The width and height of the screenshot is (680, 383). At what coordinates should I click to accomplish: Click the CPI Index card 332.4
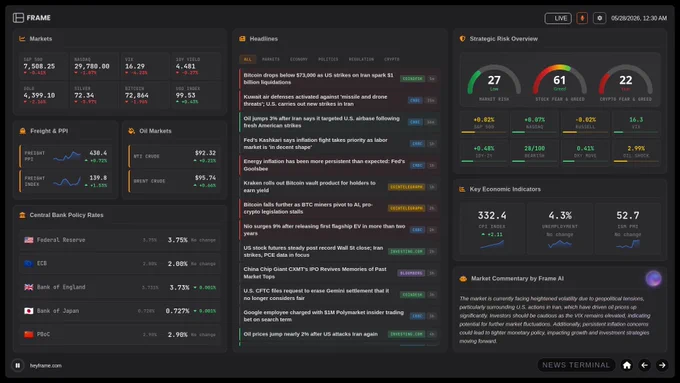tap(492, 228)
